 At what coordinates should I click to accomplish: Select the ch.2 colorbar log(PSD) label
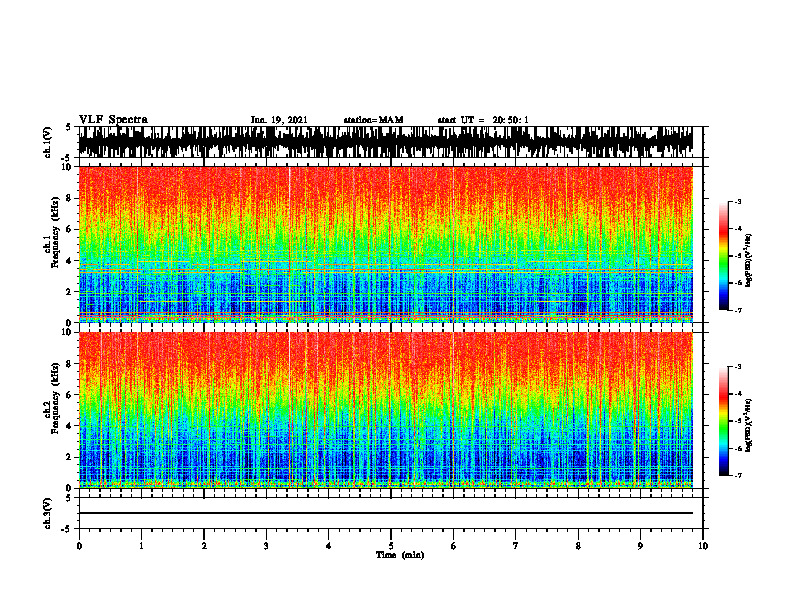pos(749,425)
